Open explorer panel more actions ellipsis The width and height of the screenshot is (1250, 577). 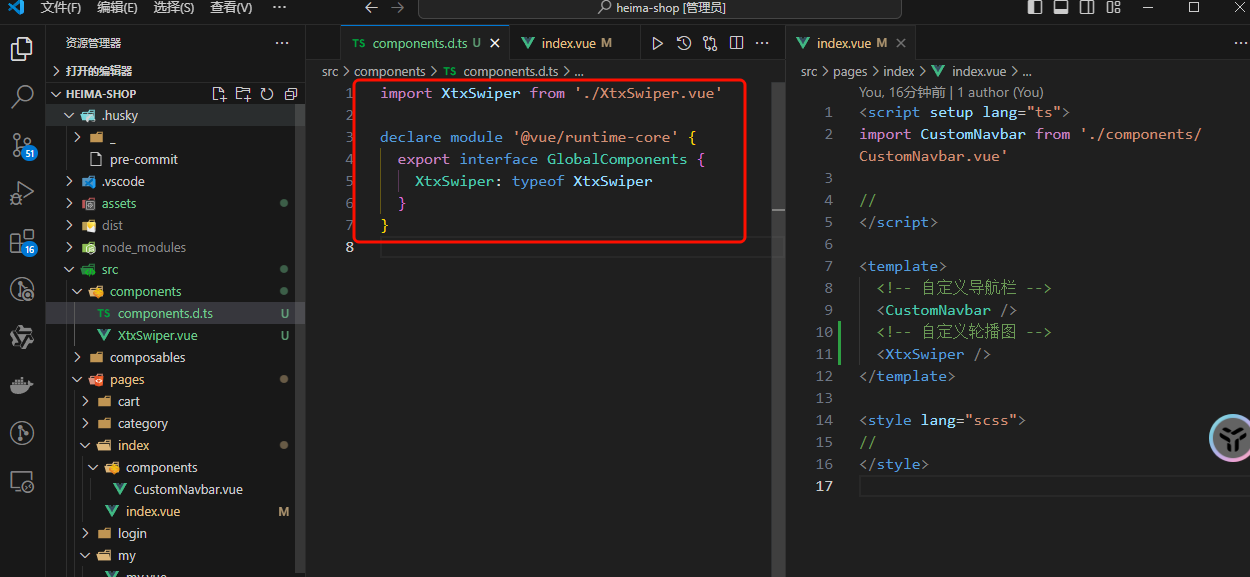point(282,43)
